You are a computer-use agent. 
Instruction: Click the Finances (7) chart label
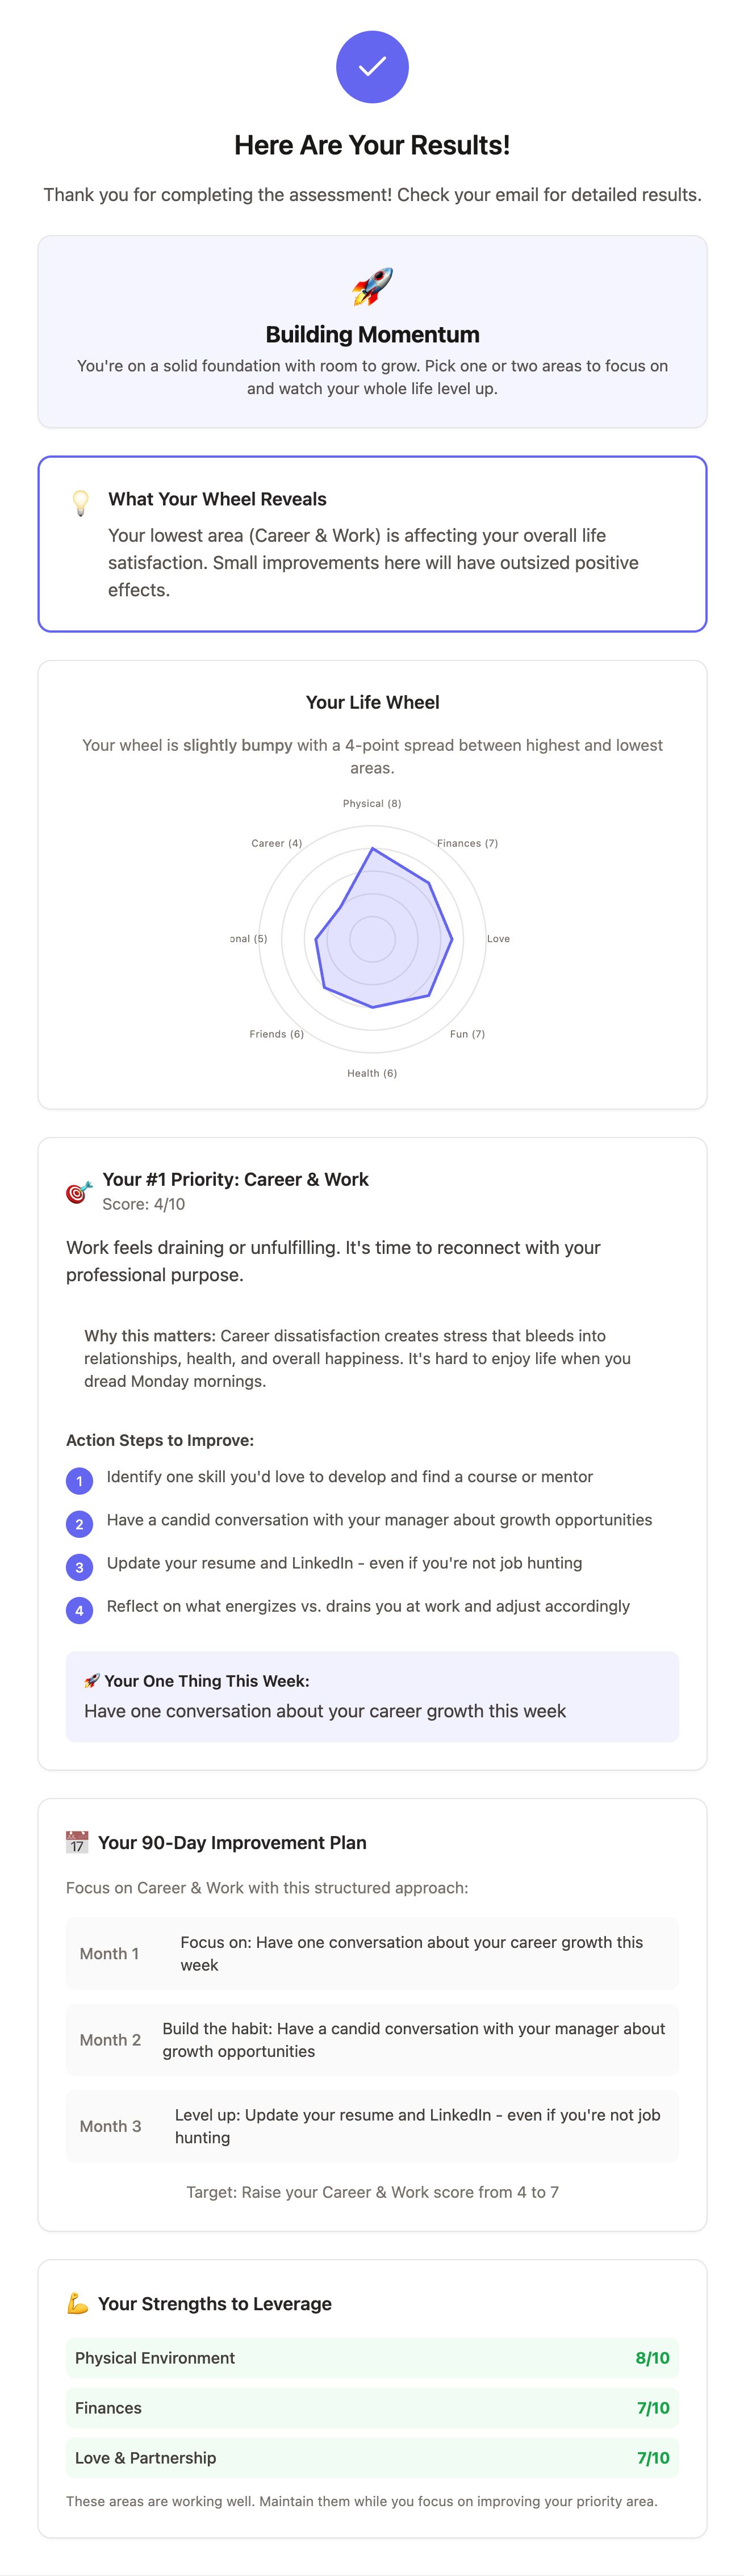[x=467, y=843]
